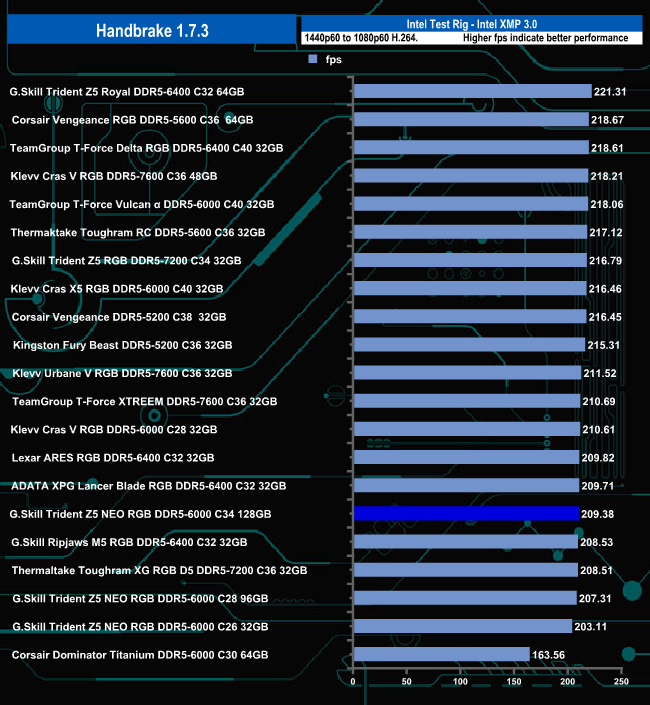
Task: Select the Kingston Fury Beast DDR5-5200 C36 label
Action: [123, 345]
